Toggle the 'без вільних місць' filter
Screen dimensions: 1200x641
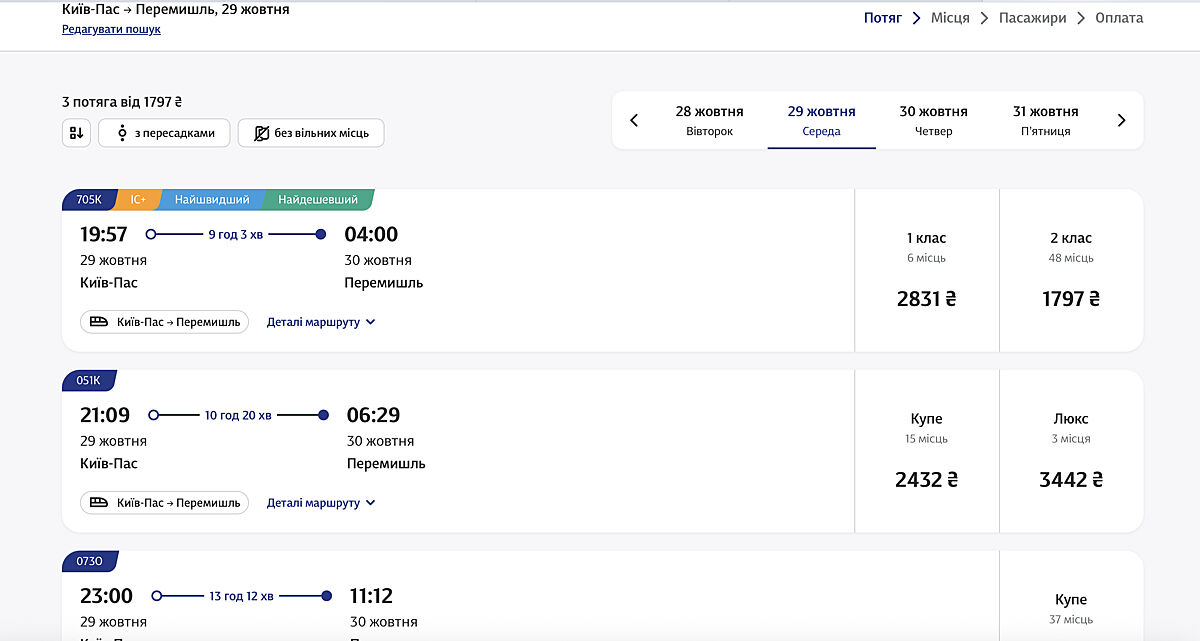[310, 133]
